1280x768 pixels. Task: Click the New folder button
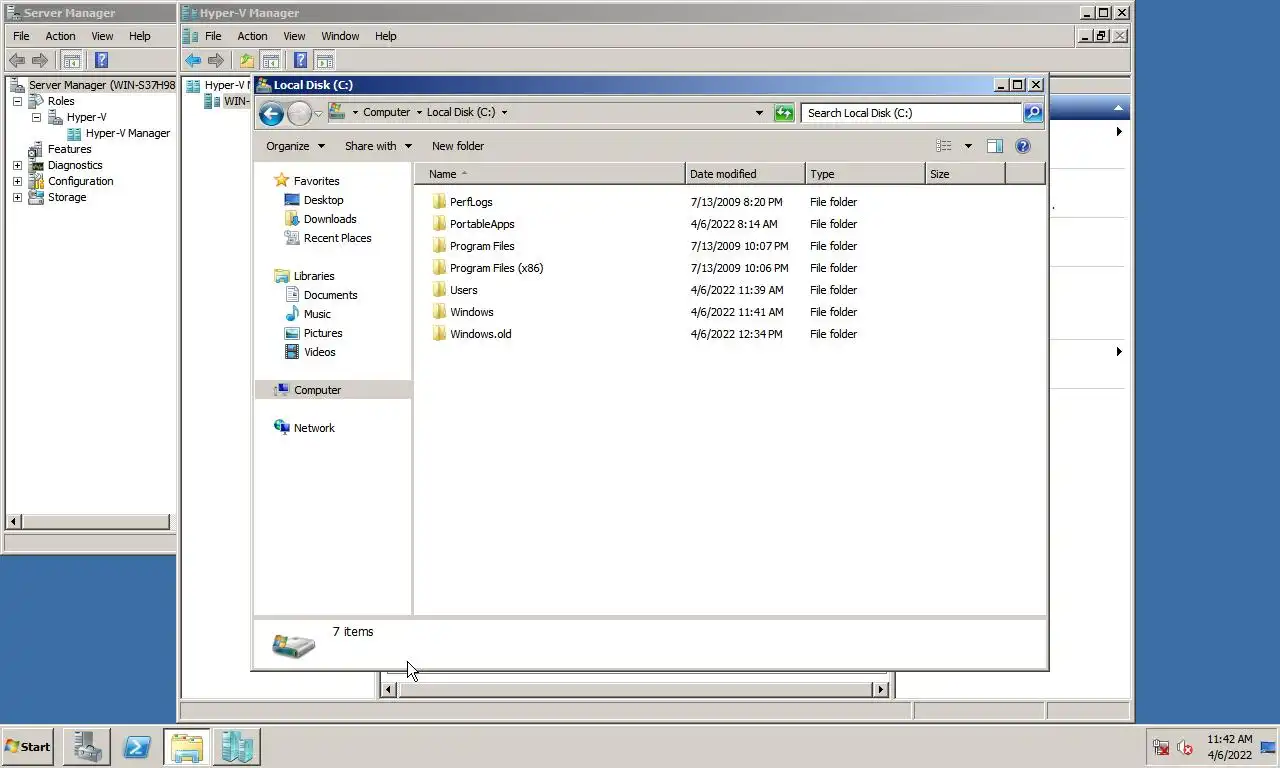tap(458, 146)
